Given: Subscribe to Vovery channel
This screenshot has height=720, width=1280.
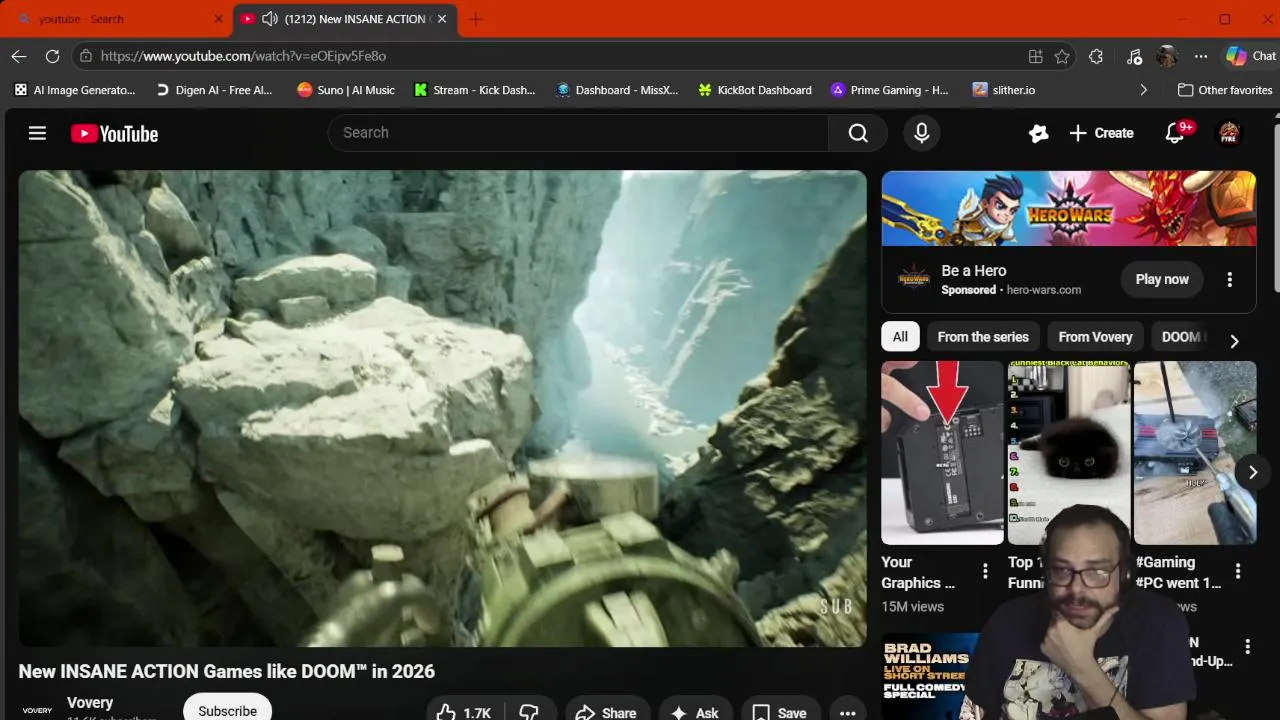Looking at the screenshot, I should point(227,709).
